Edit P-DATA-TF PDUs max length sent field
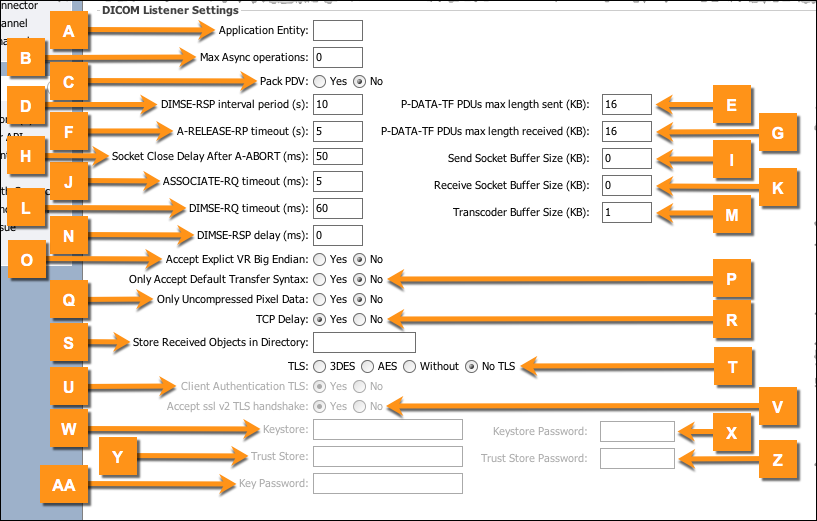This screenshot has height=521, width=817. point(627,104)
